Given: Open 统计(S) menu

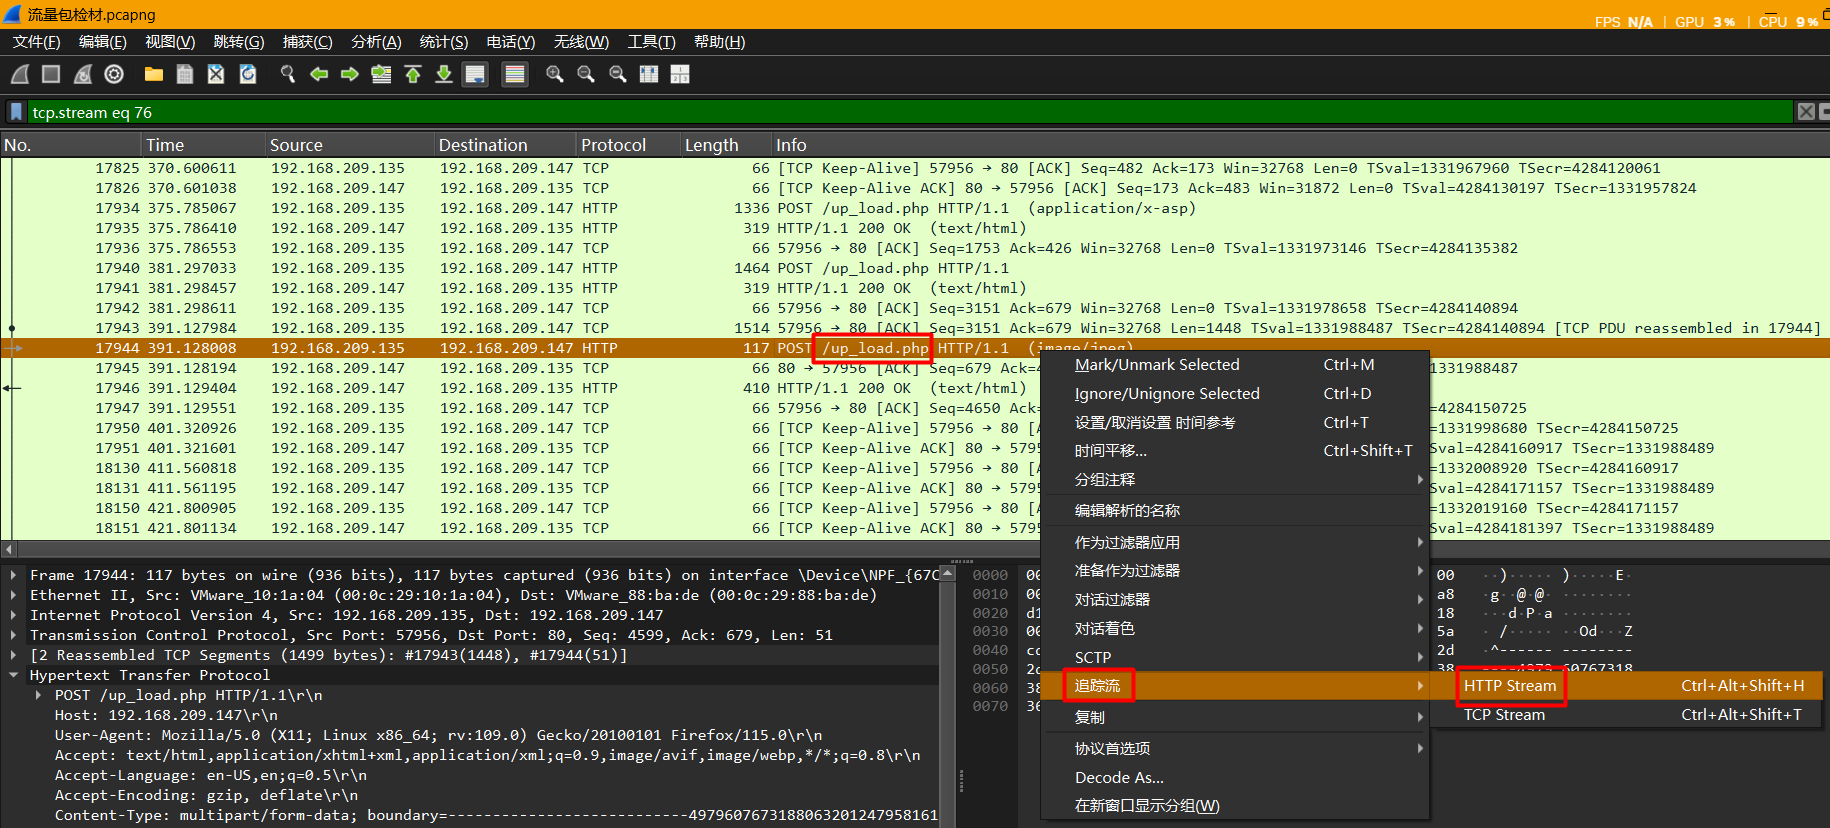Looking at the screenshot, I should (x=443, y=42).
